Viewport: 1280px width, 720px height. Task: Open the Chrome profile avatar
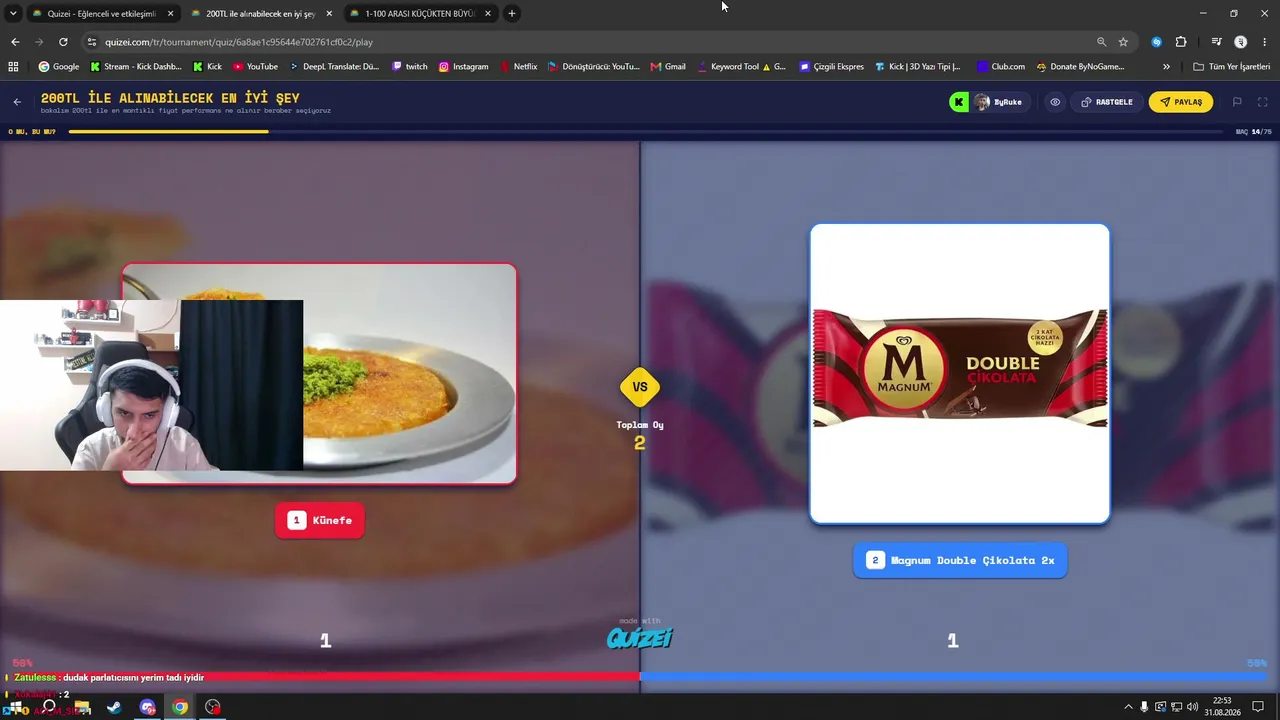coord(1241,42)
